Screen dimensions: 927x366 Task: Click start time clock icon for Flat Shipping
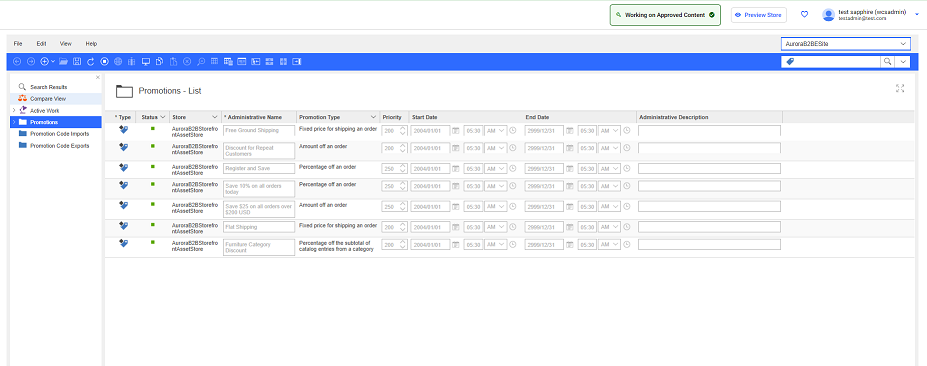513,227
